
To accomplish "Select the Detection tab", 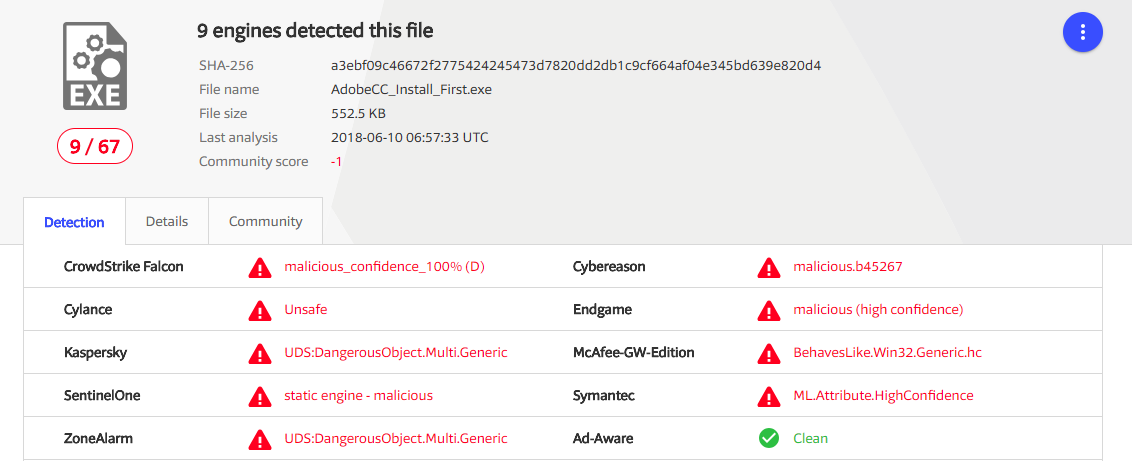I will click(74, 222).
